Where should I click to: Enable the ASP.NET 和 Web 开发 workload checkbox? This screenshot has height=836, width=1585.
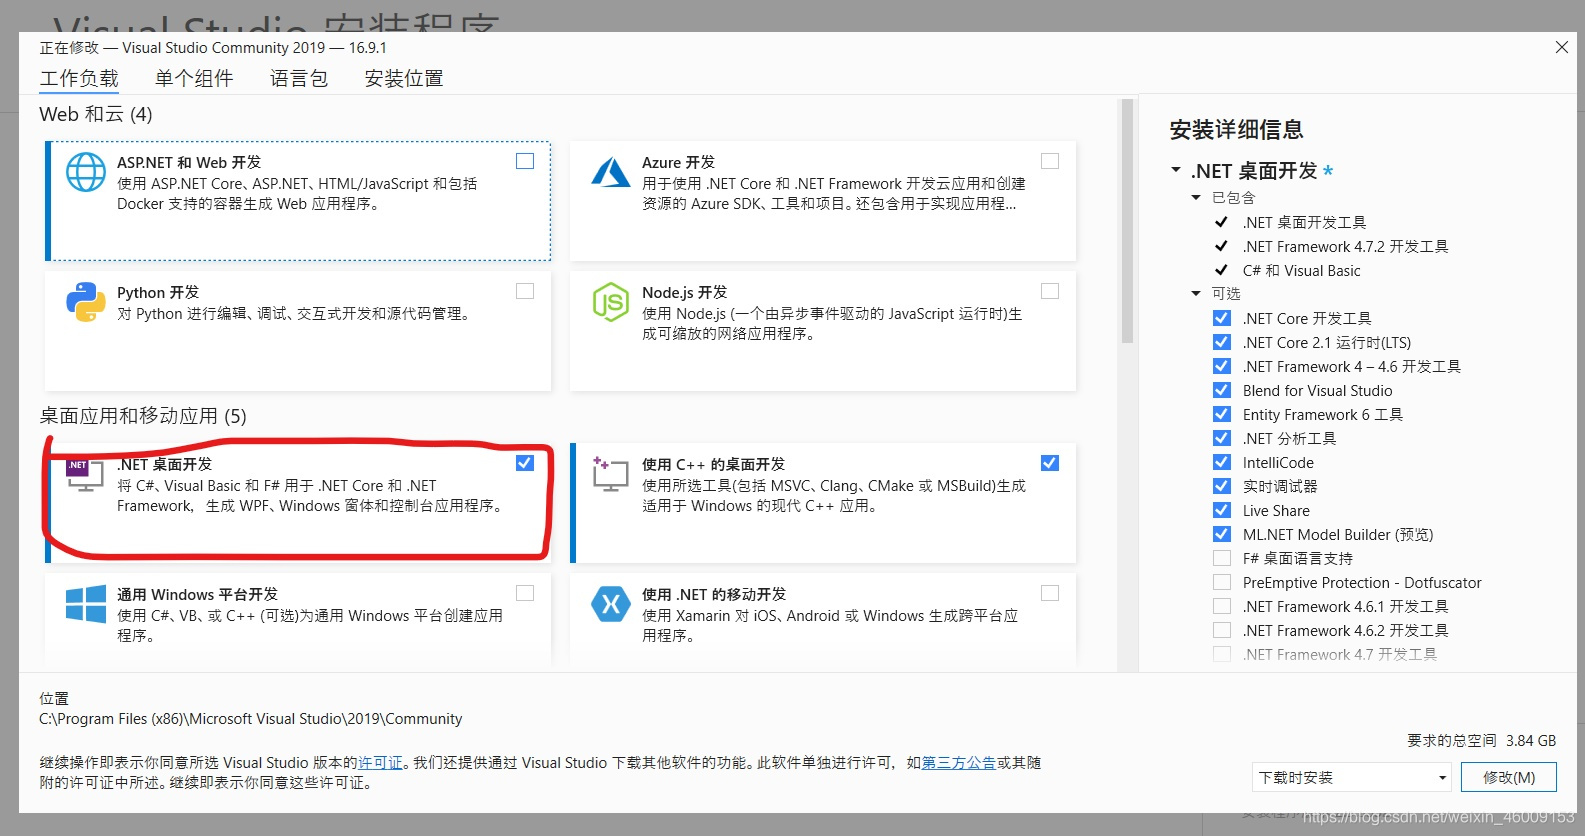tap(525, 161)
